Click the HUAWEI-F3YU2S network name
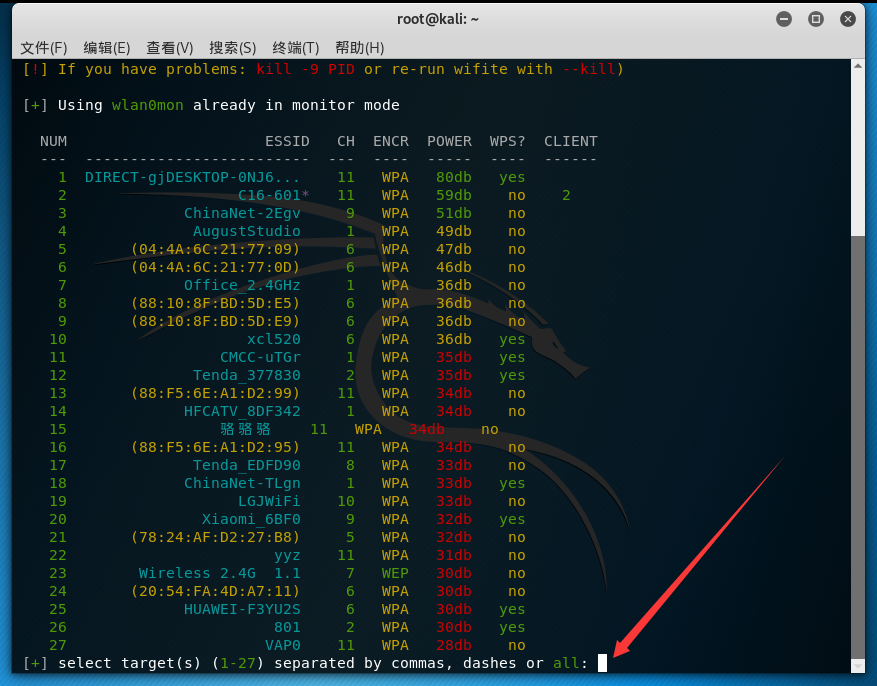 click(242, 609)
